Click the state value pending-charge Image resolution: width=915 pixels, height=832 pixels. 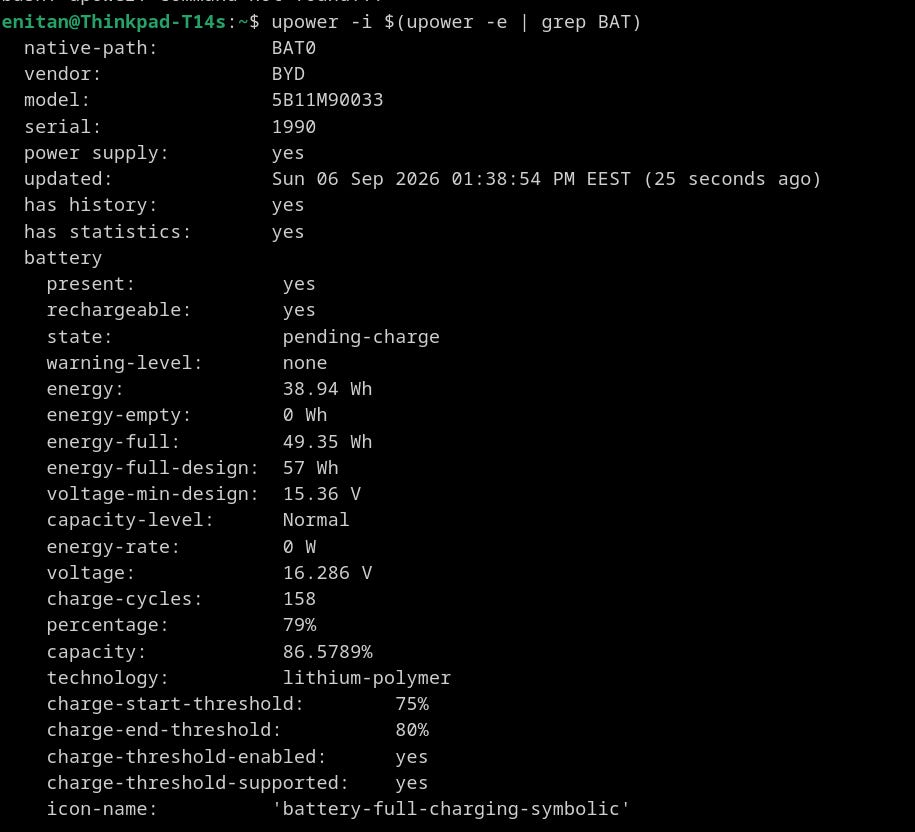click(x=361, y=337)
